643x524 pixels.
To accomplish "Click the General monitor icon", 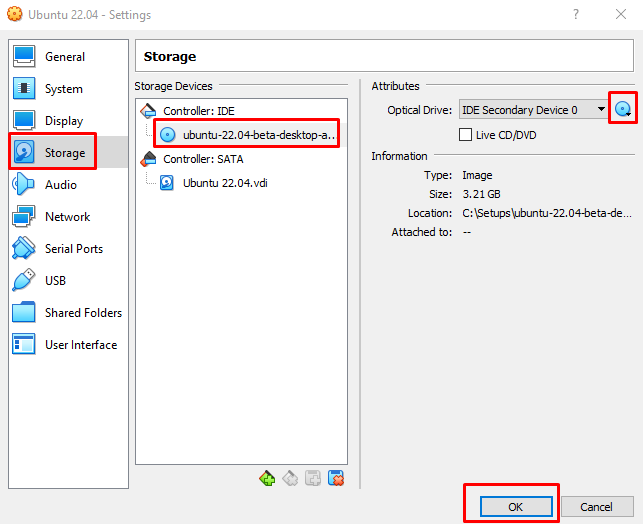I will click(x=24, y=56).
